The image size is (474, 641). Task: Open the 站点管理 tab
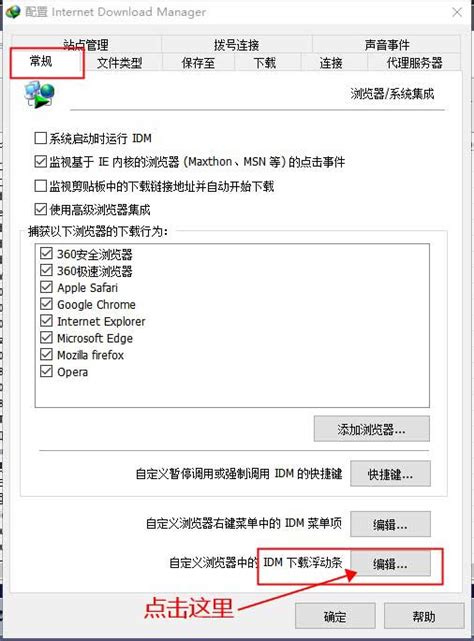tap(86, 44)
